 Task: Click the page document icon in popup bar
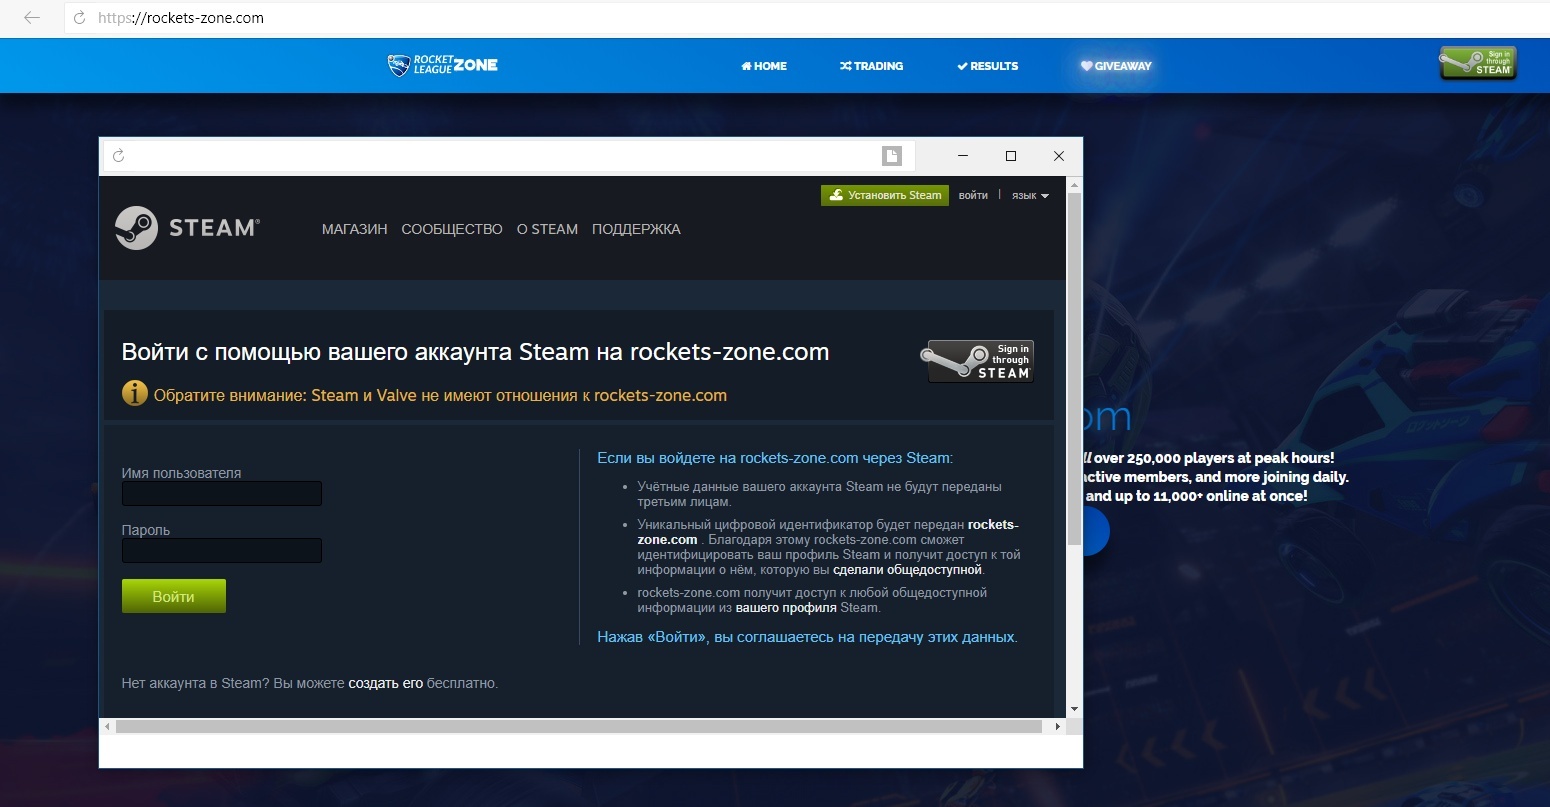tap(892, 156)
